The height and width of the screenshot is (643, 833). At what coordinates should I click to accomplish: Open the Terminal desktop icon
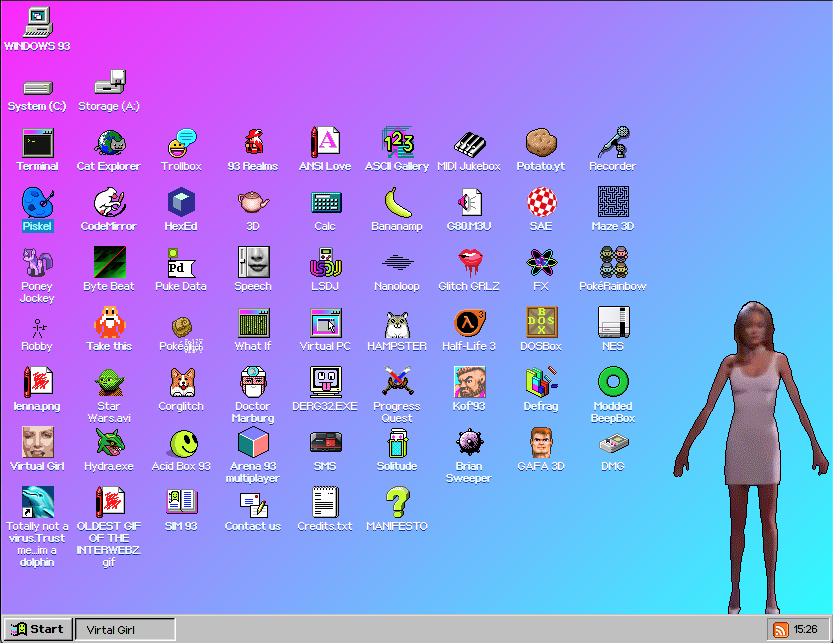click(x=38, y=144)
